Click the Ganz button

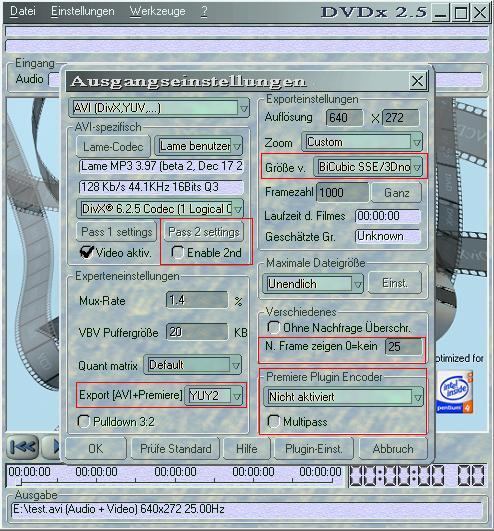click(x=396, y=192)
